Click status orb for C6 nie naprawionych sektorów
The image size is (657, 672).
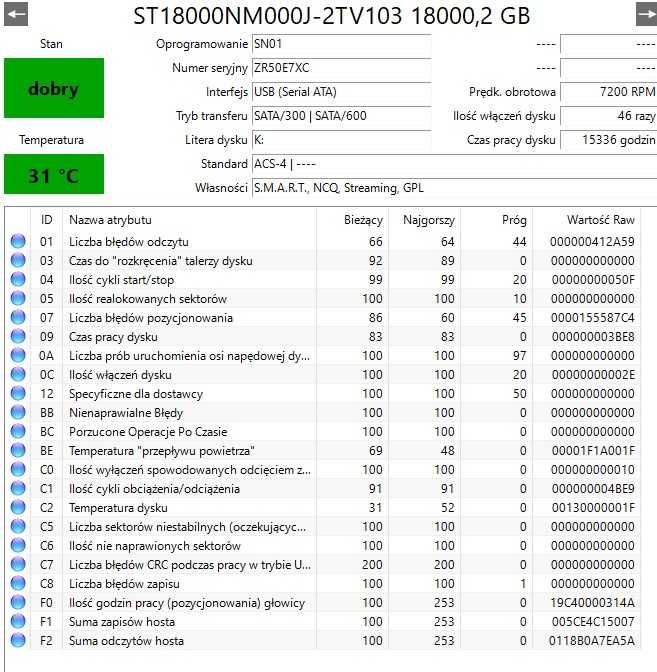tap(18, 545)
